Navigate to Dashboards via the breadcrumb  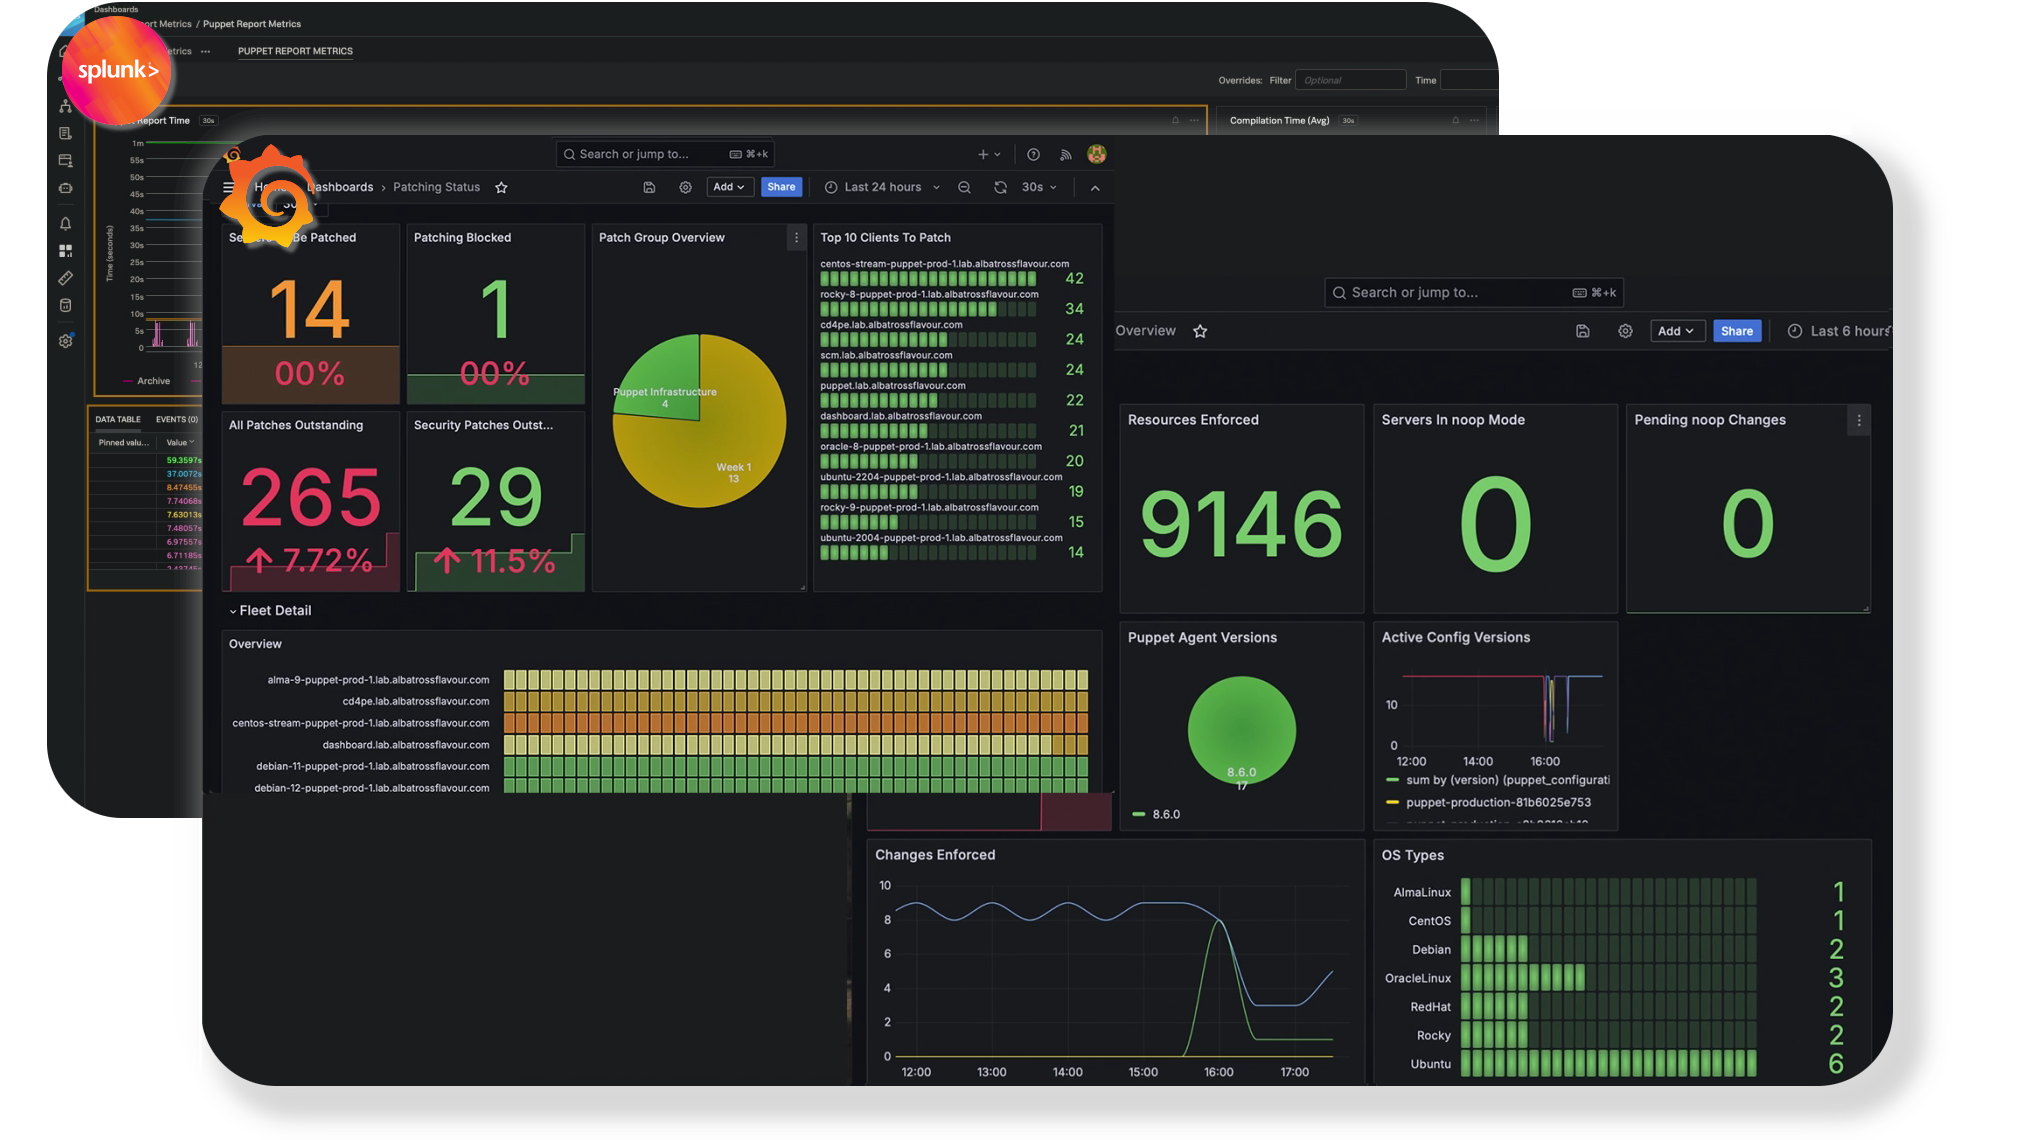click(x=339, y=187)
